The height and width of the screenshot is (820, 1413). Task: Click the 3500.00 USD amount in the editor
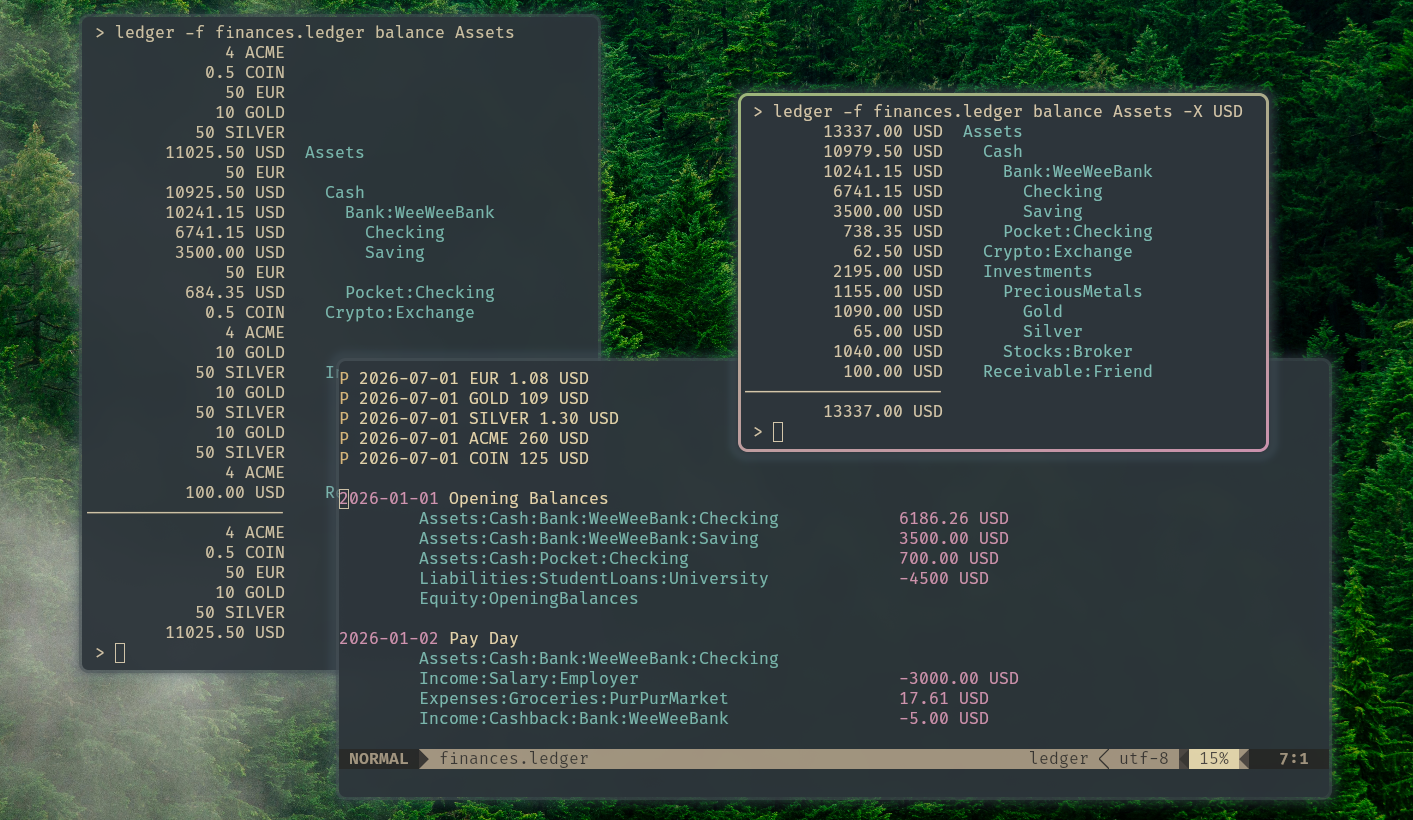(954, 538)
